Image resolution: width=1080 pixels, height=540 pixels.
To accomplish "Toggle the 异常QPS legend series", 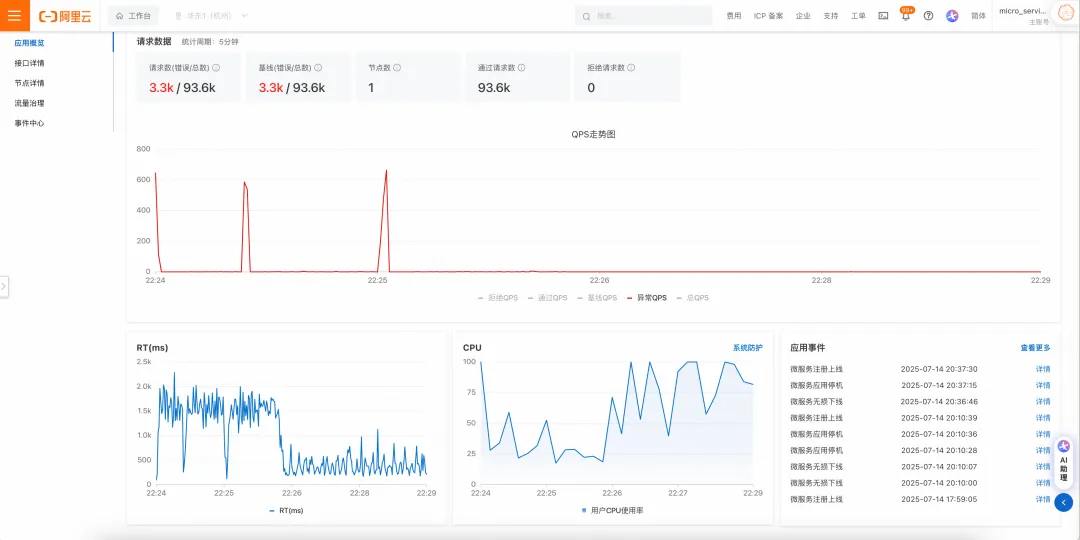I will coord(647,298).
